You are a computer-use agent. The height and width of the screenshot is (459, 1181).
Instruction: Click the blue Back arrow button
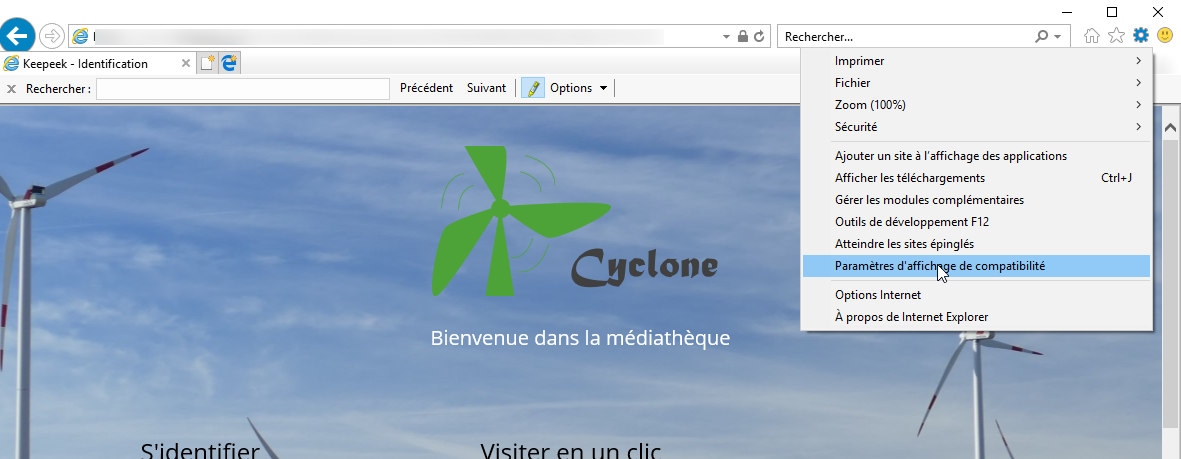coord(17,35)
